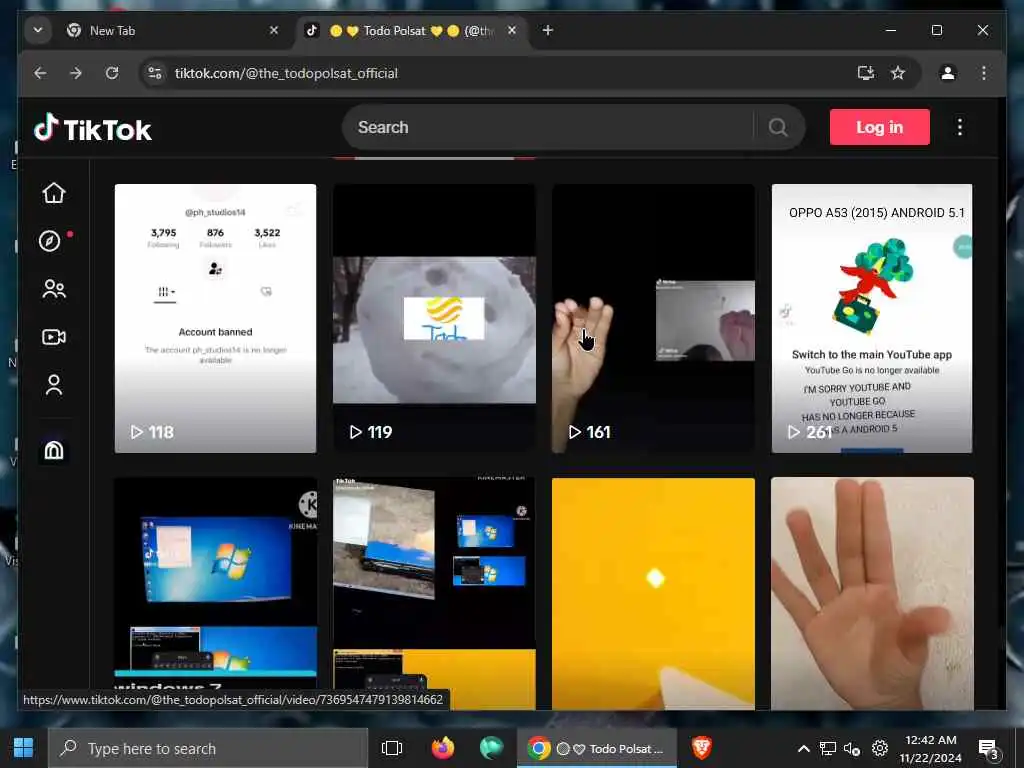Image resolution: width=1024 pixels, height=768 pixels.
Task: Open the open palm hand video thumbnail
Action: 872,593
